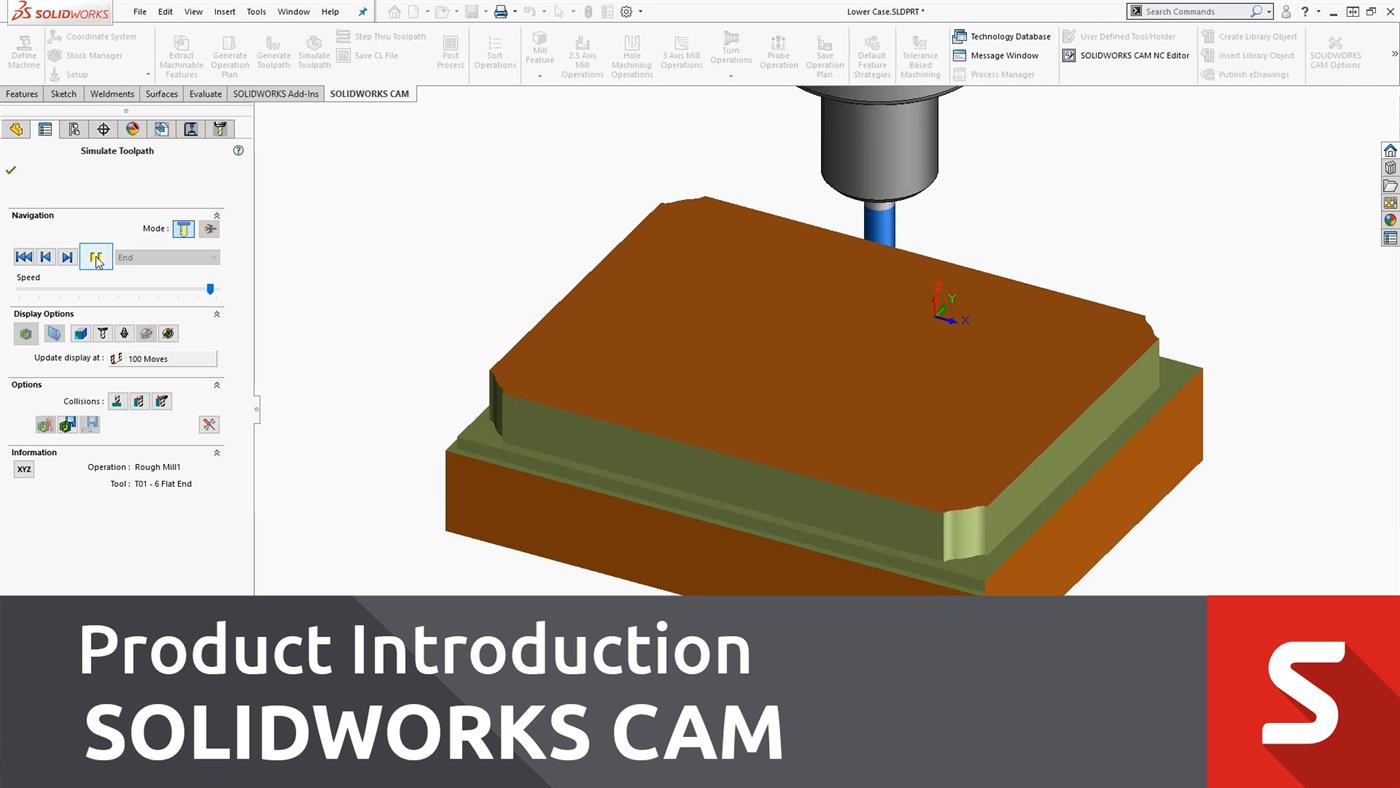Open the Technology Database
The height and width of the screenshot is (788, 1400).
(1002, 36)
